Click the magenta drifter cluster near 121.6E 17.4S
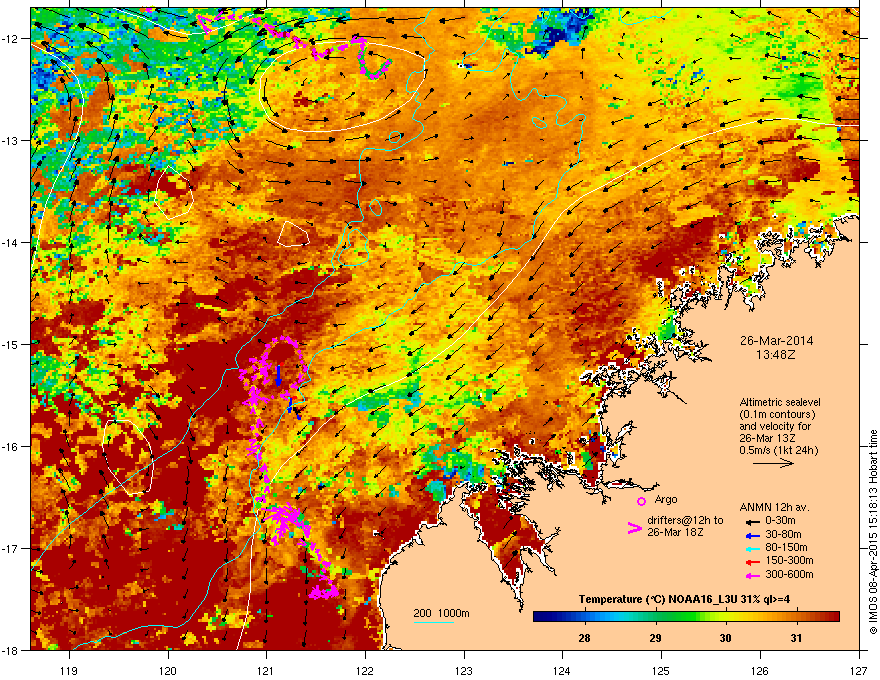 point(324,591)
